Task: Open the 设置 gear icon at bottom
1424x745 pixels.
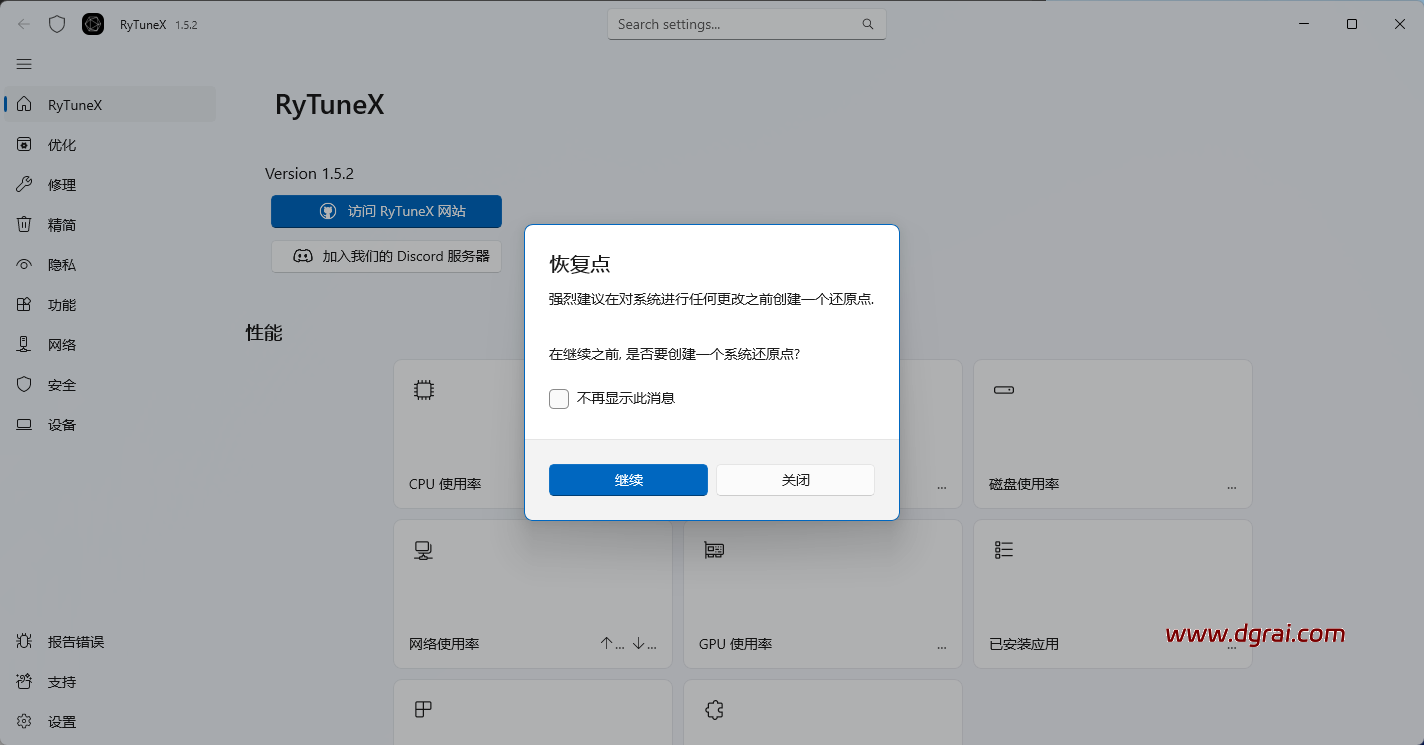Action: [x=24, y=721]
